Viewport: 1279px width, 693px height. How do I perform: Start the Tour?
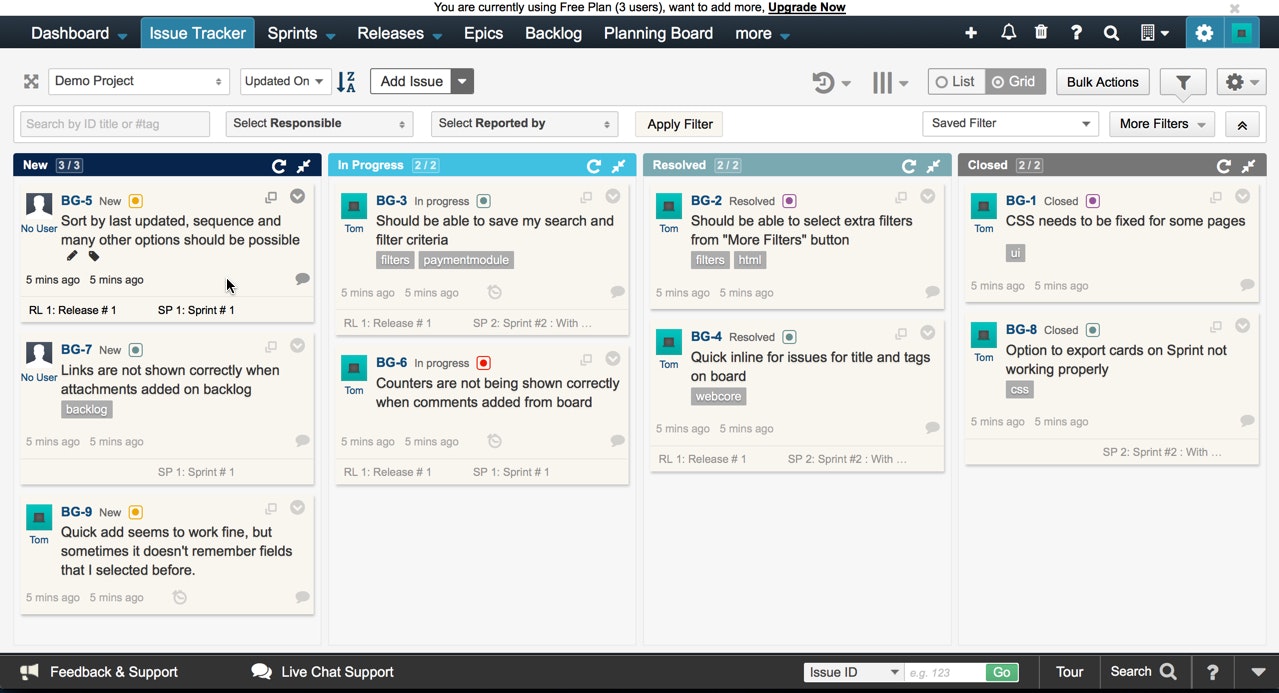[x=1069, y=672]
